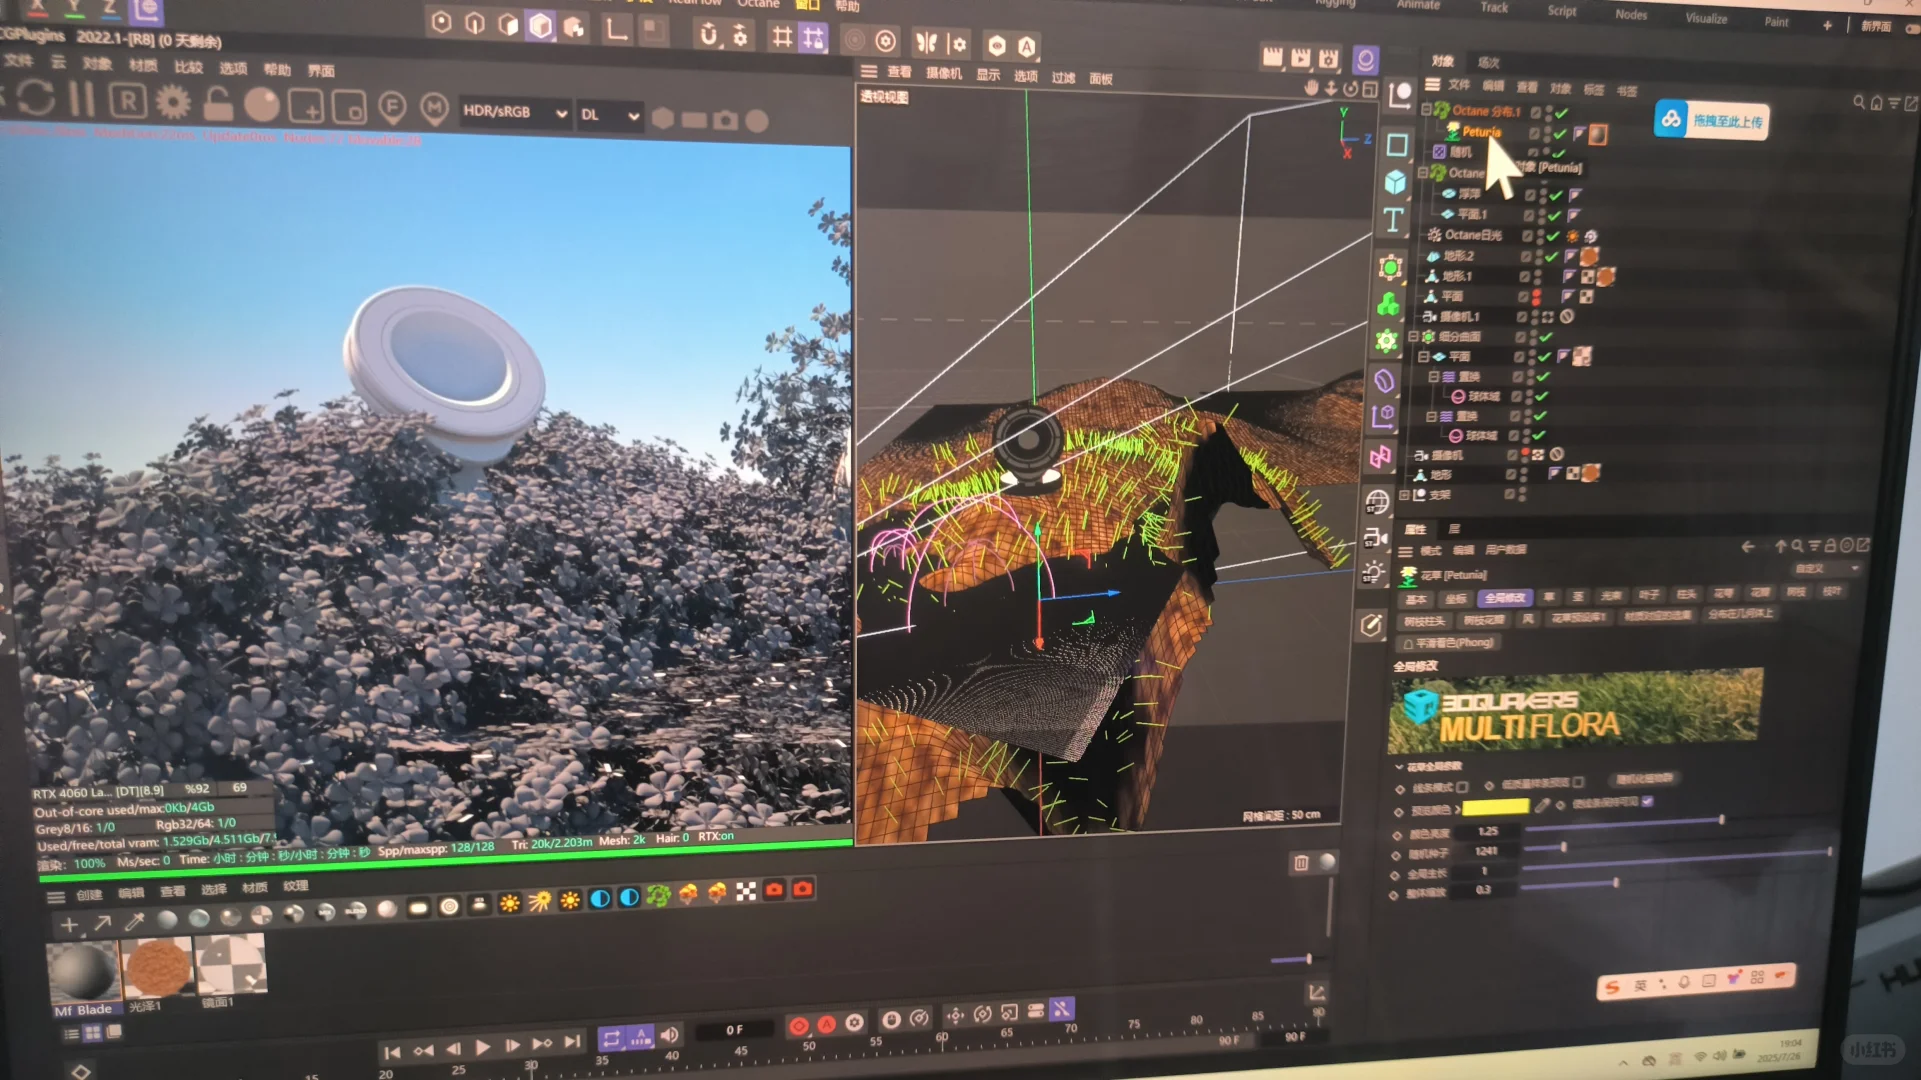Viewport: 1921px width, 1080px height.
Task: Click the pick focus F icon
Action: 392,106
